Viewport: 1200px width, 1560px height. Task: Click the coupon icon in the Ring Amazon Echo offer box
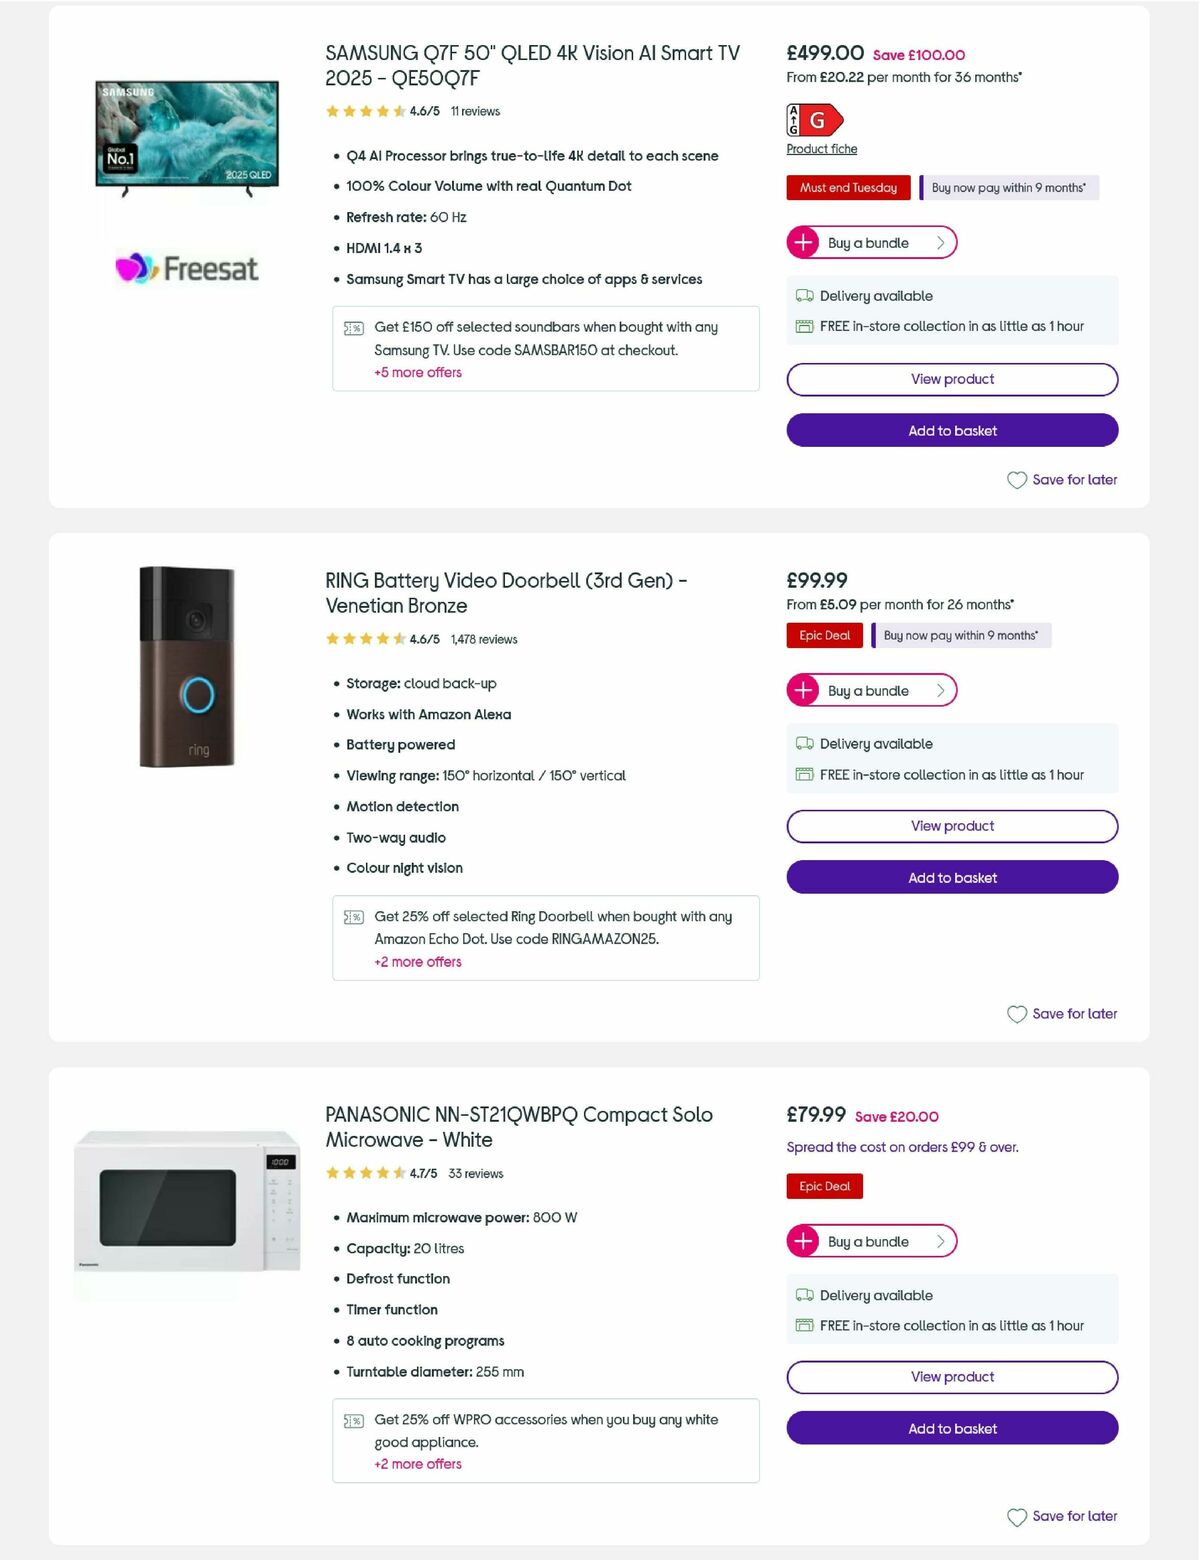[x=354, y=916]
